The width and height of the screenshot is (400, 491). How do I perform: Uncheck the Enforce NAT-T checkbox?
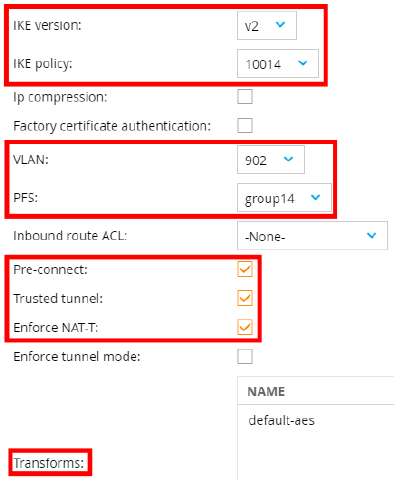click(x=245, y=327)
